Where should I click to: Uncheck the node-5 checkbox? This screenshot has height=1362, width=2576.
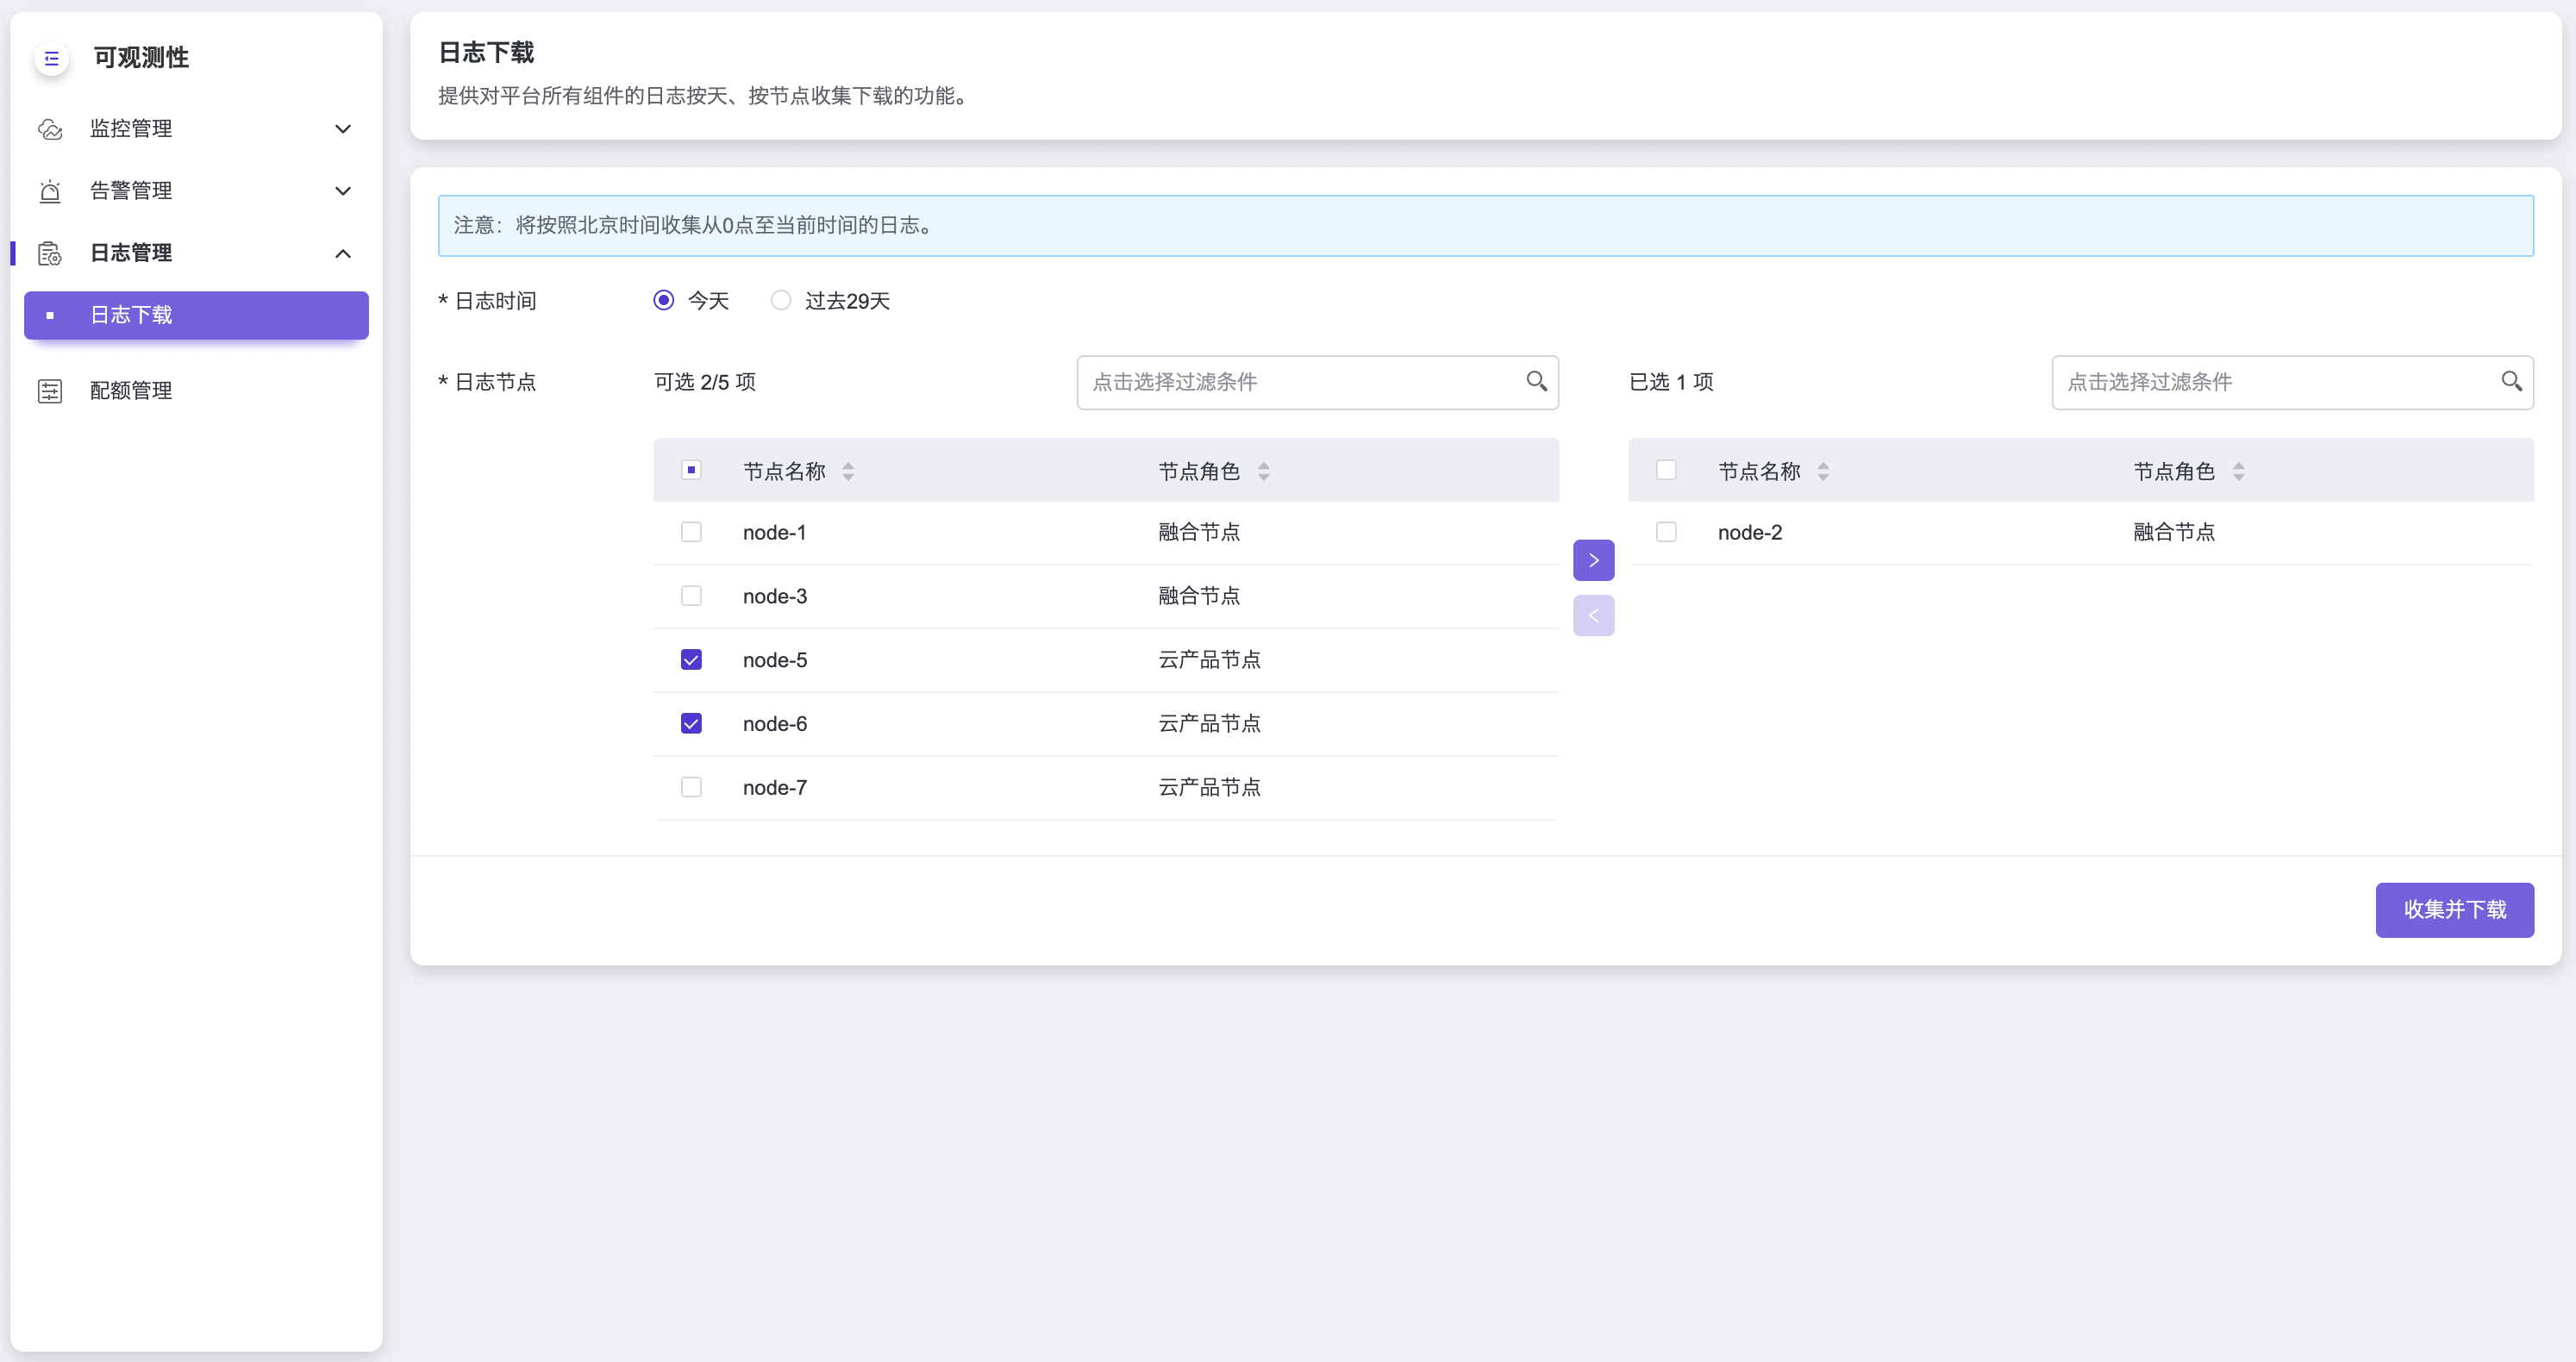691,660
